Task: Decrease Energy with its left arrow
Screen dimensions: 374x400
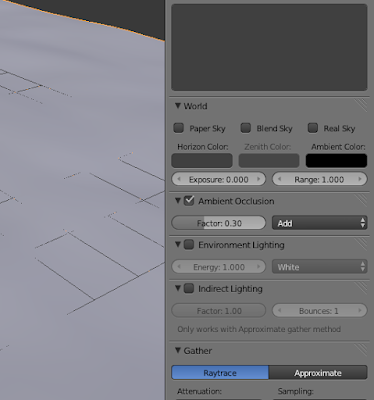Action: (x=179, y=267)
